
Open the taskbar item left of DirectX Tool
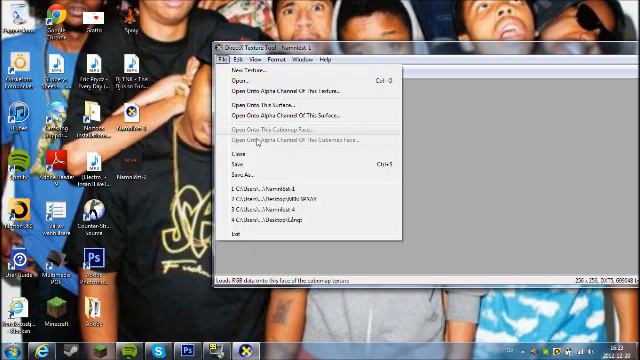pyautogui.click(x=217, y=351)
